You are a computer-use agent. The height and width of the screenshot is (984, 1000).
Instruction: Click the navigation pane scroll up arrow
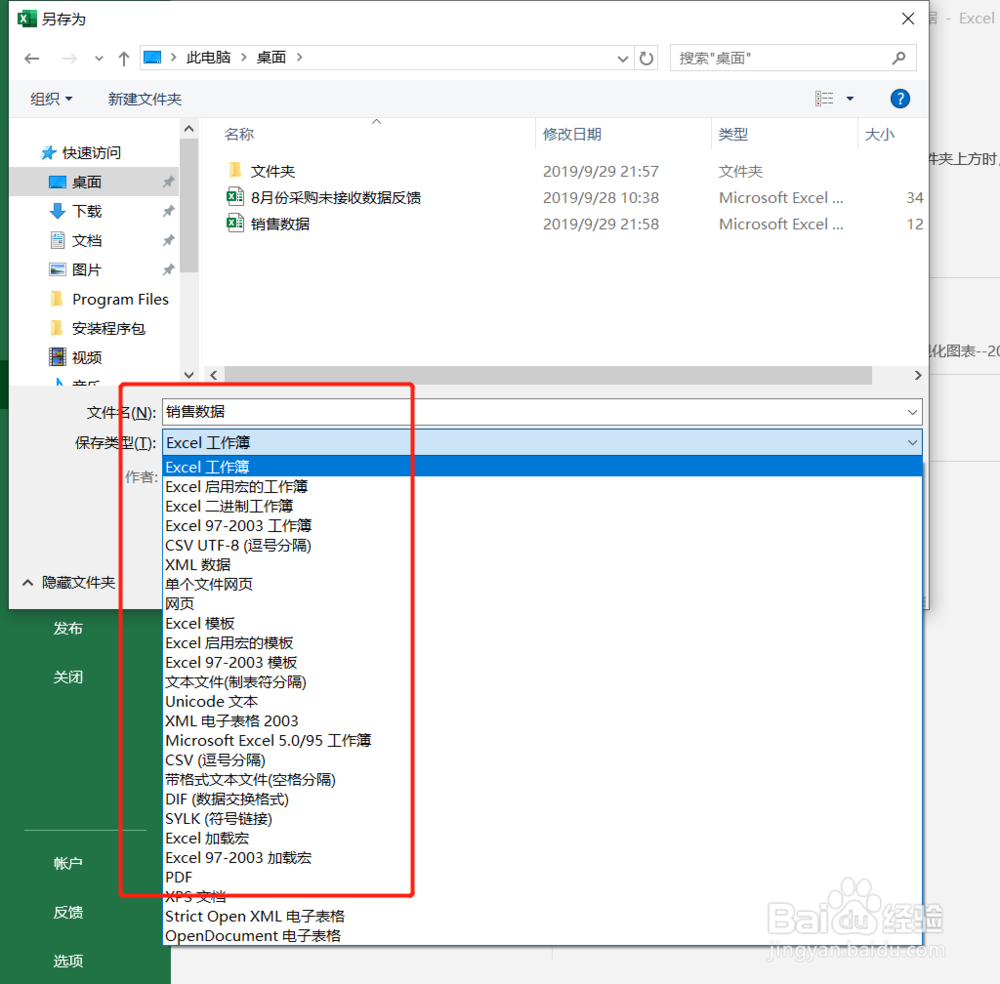(x=189, y=129)
